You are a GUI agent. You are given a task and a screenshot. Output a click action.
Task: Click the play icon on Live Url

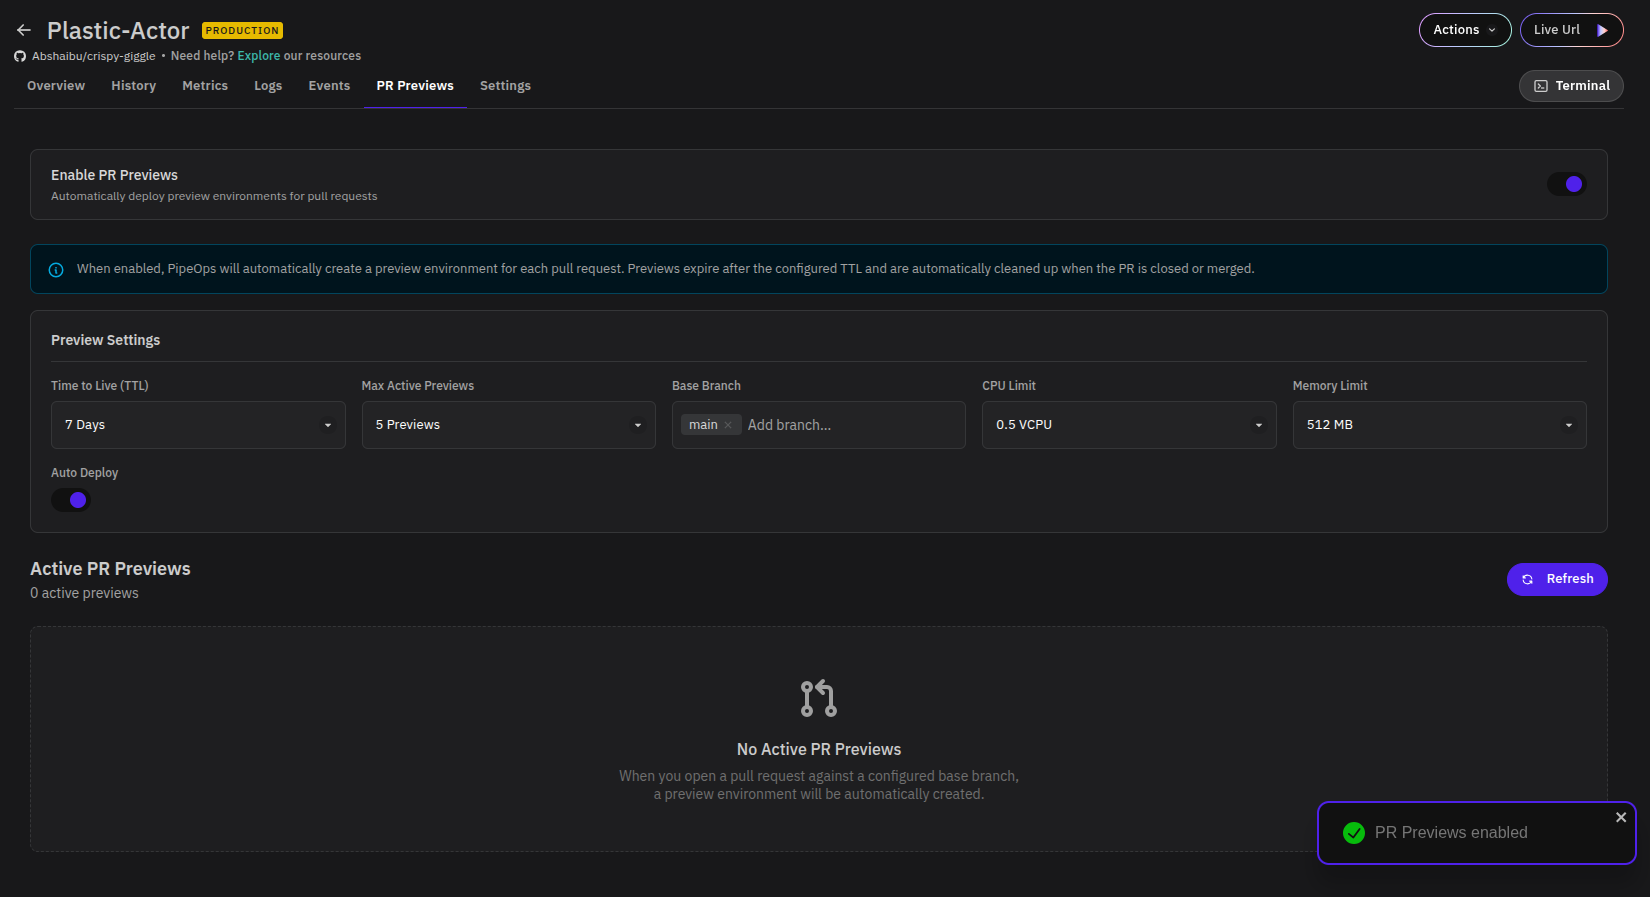point(1602,30)
